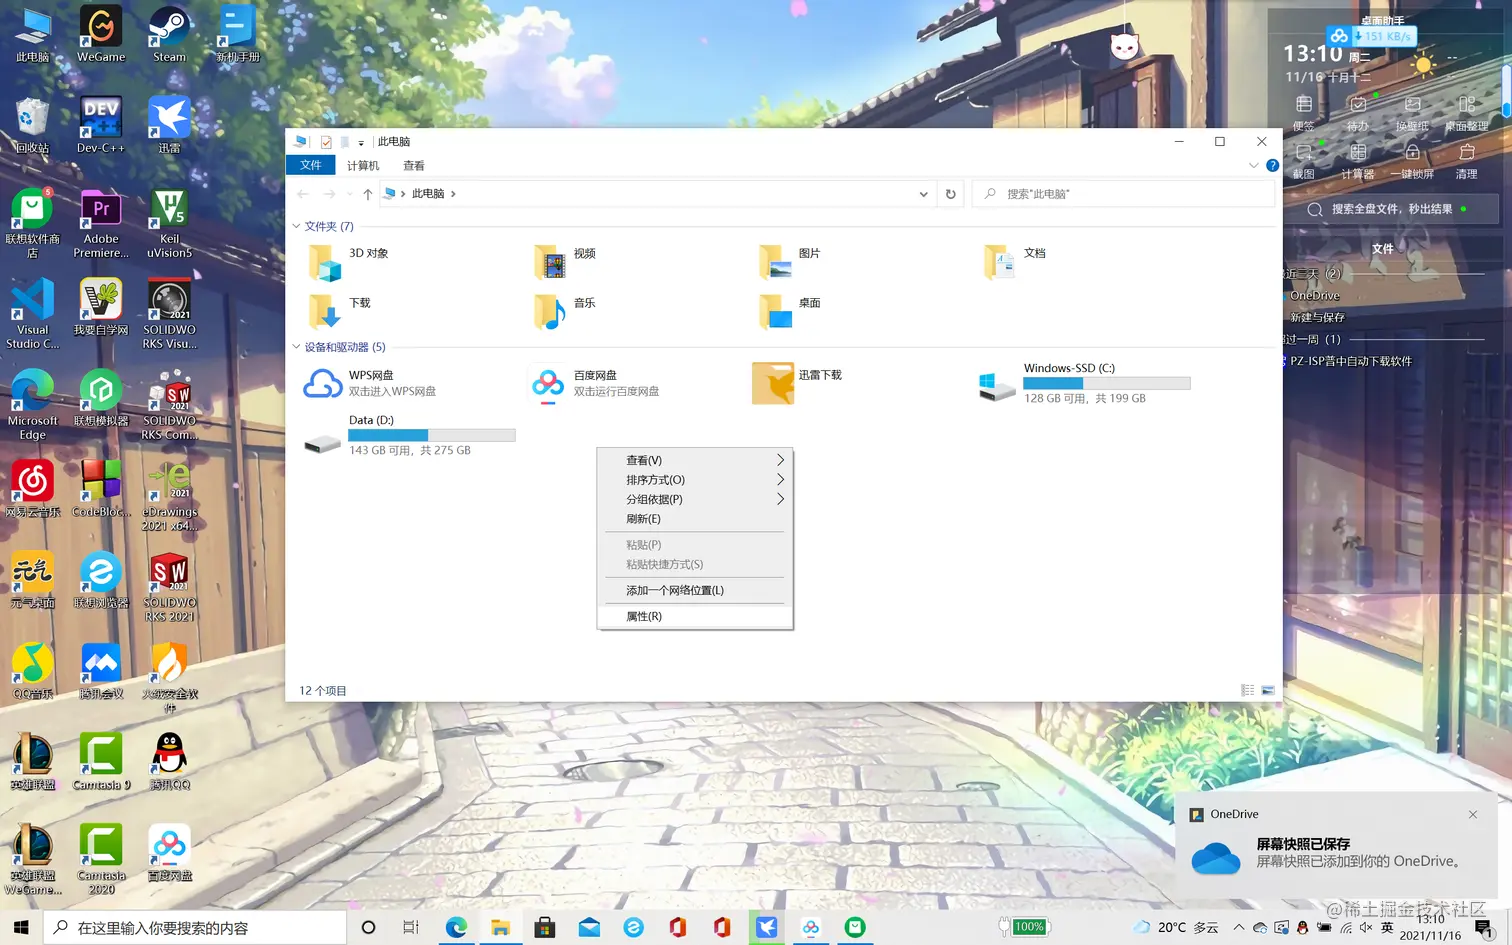The height and width of the screenshot is (945, 1512).
Task: Select the 桌面 folder in Explorer
Action: [775, 311]
